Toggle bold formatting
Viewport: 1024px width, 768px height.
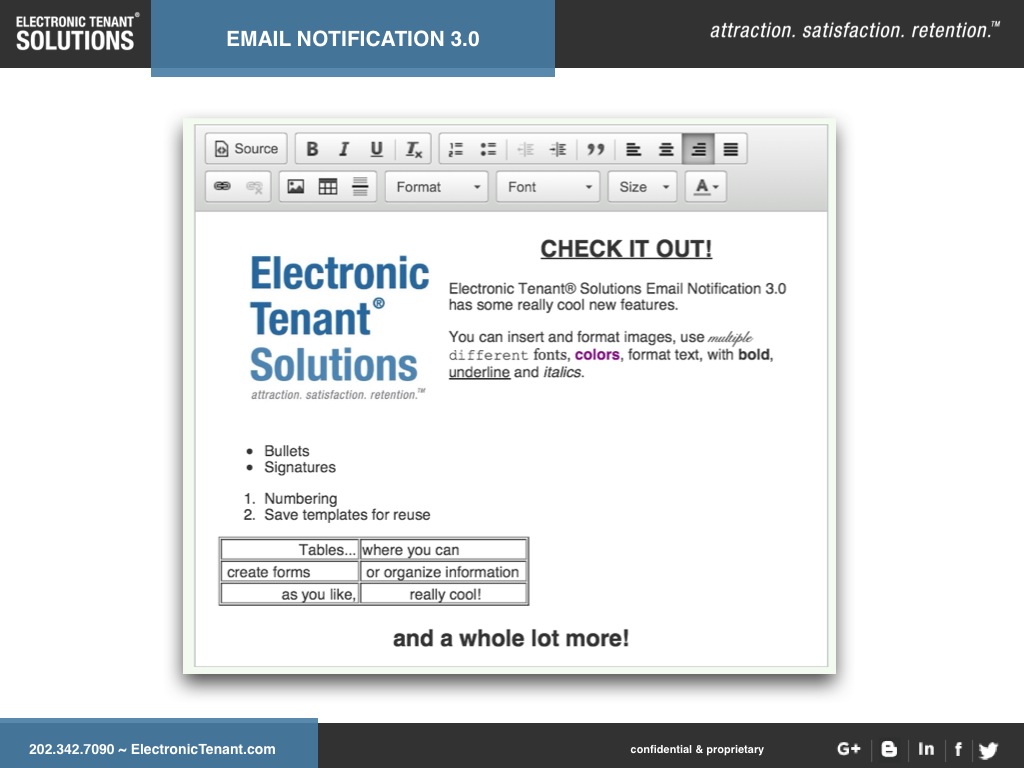[312, 149]
